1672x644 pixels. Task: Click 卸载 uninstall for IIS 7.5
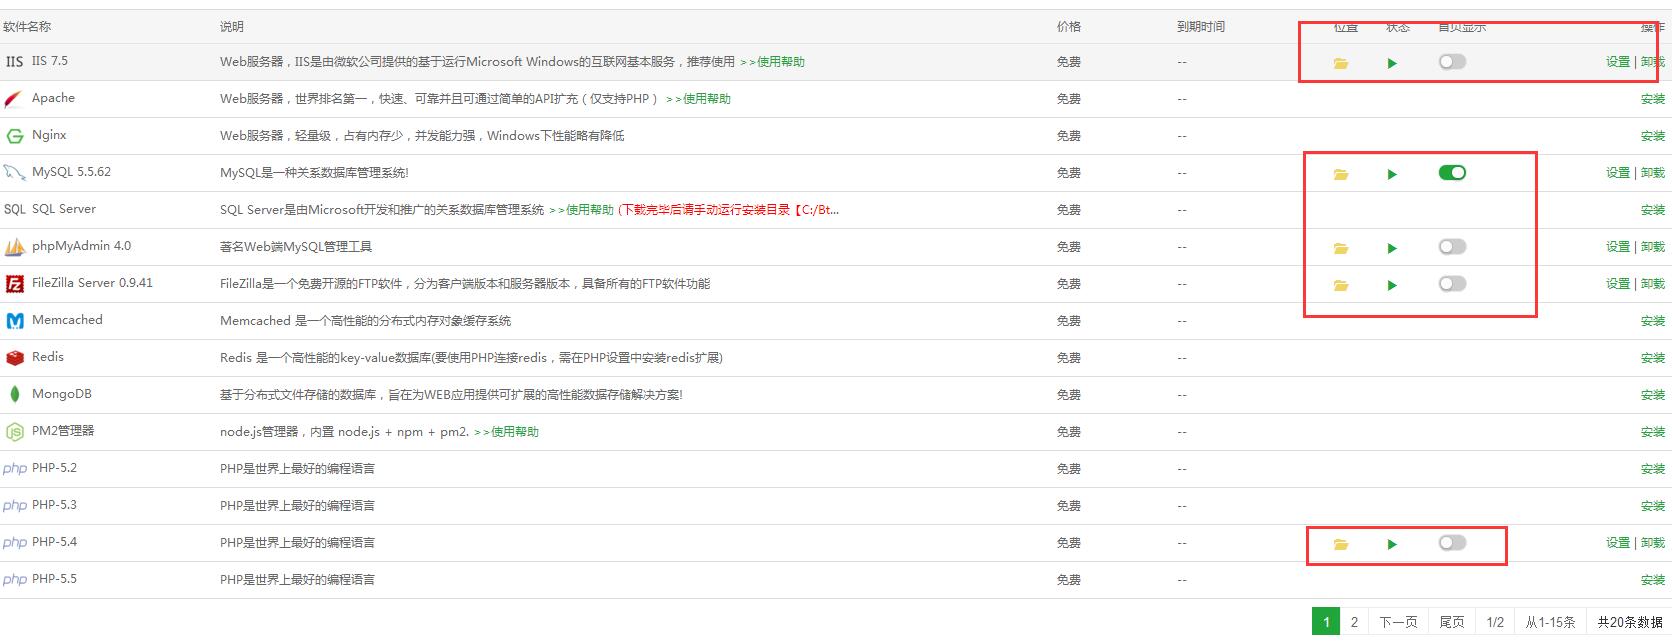[x=1652, y=62]
